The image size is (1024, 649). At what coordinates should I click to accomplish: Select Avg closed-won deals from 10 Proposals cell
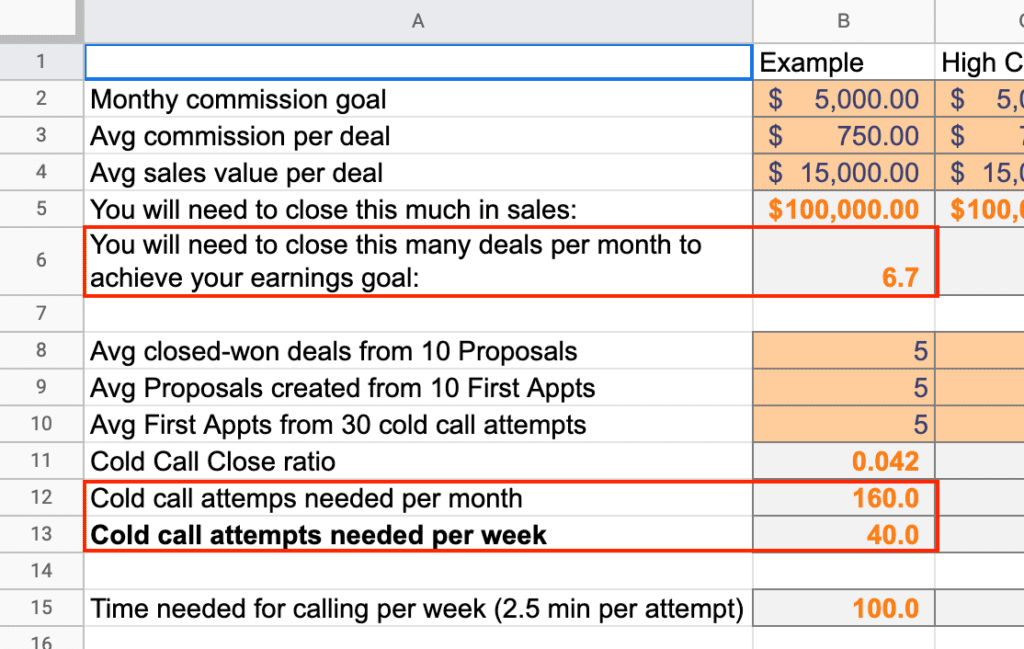click(418, 351)
